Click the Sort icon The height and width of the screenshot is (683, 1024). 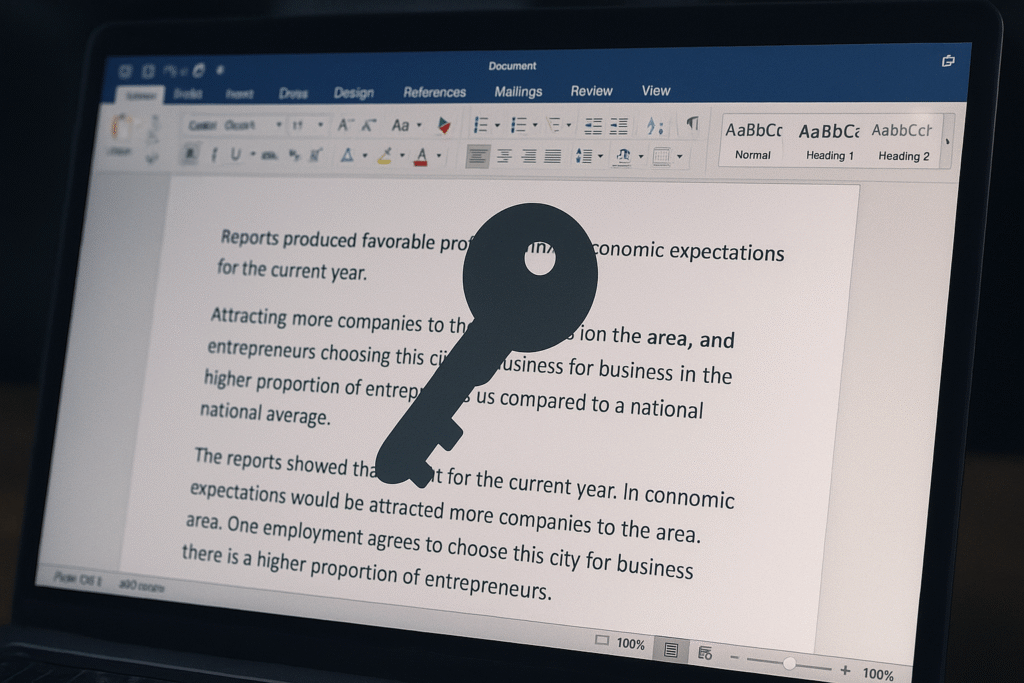(654, 126)
